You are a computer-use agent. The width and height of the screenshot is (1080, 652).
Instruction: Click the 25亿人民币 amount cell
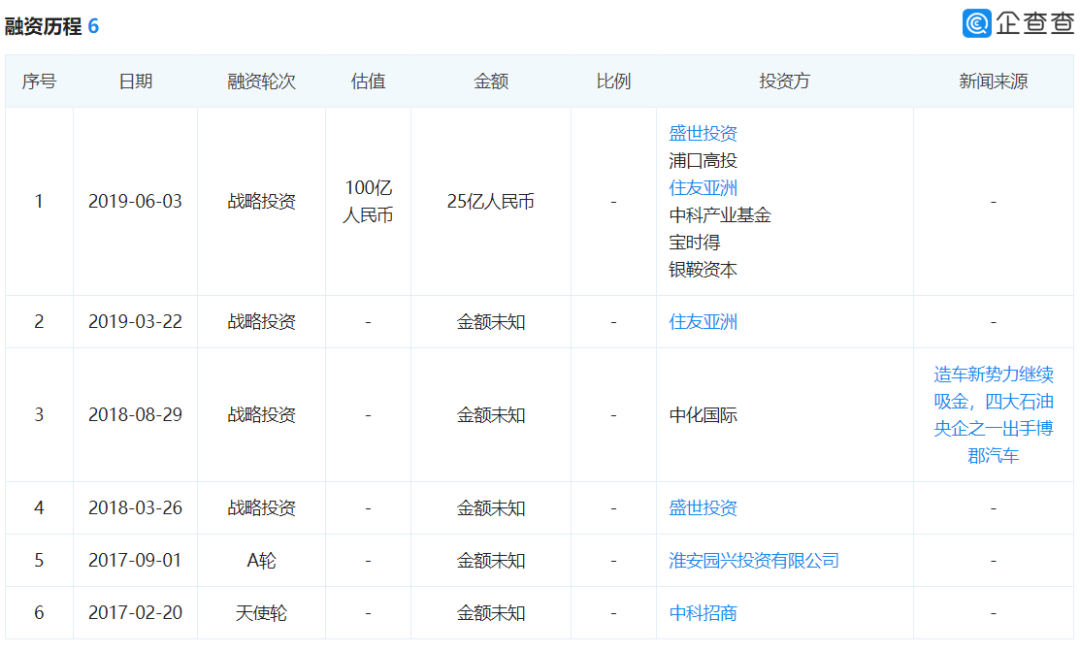(x=490, y=201)
